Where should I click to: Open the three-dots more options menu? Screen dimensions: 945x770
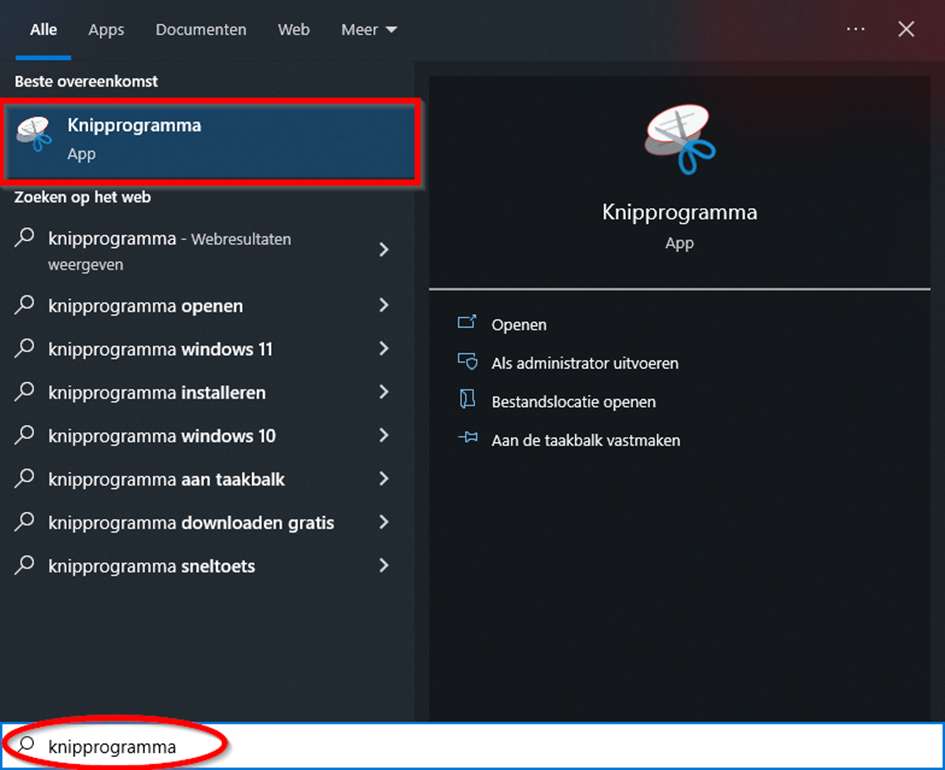[855, 29]
